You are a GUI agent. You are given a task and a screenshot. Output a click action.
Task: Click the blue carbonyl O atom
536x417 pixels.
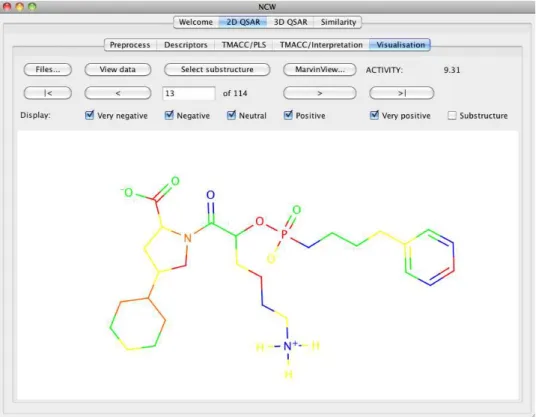[211, 195]
